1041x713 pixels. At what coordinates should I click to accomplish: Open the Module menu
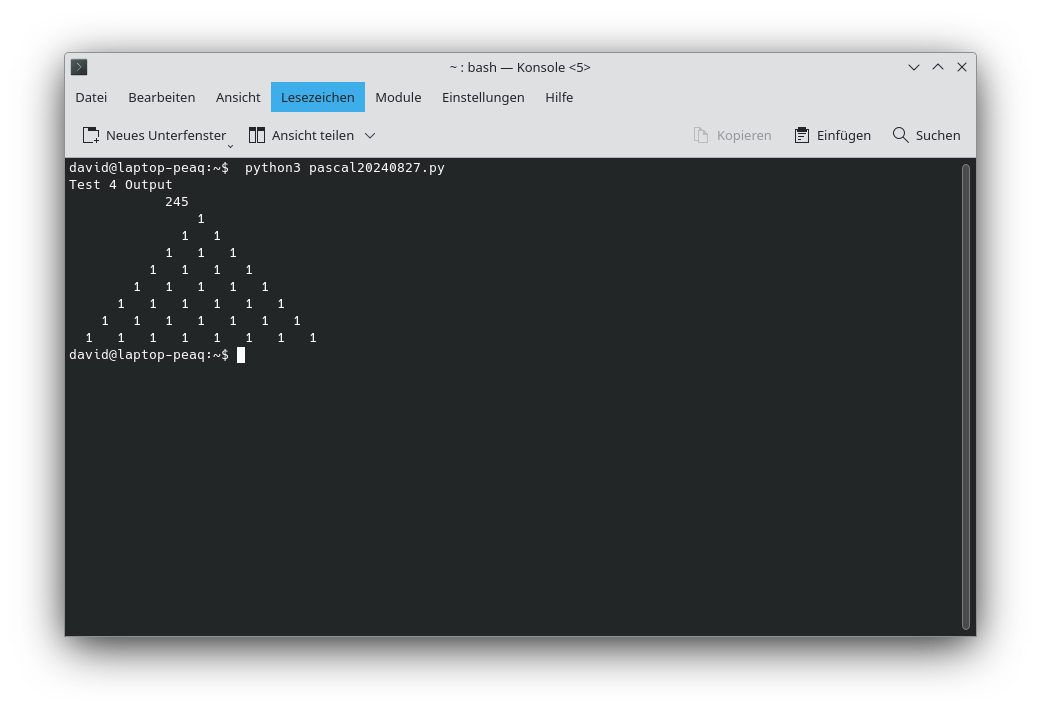point(398,97)
